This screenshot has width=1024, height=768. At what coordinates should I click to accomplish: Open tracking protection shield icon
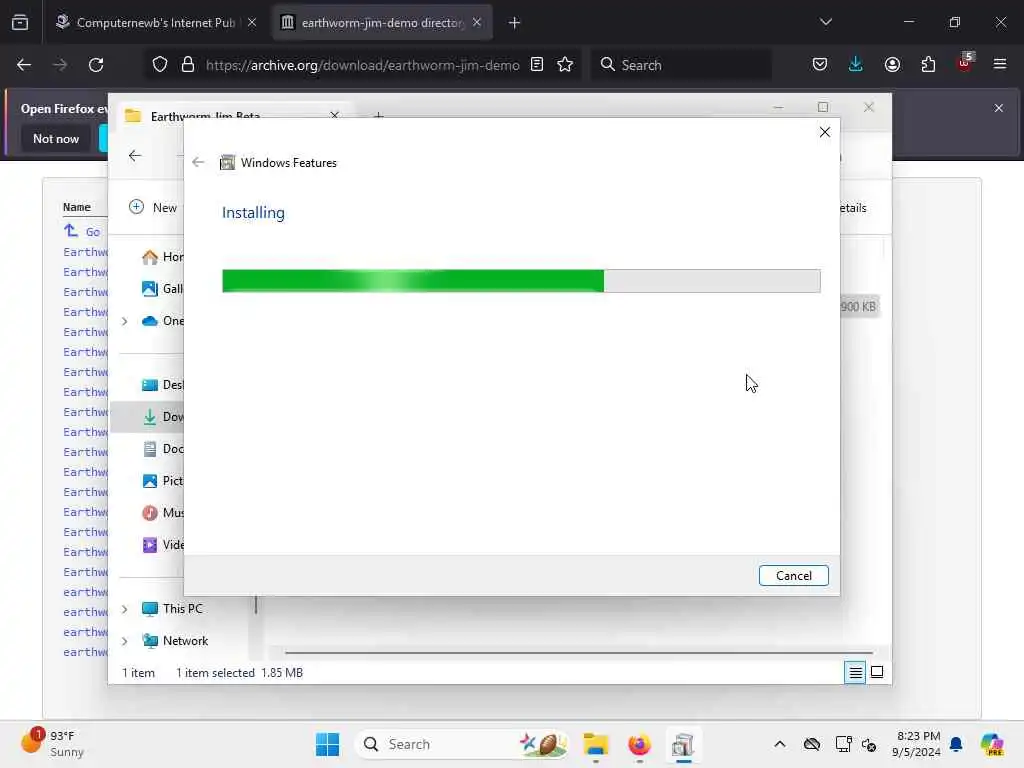pyautogui.click(x=160, y=65)
